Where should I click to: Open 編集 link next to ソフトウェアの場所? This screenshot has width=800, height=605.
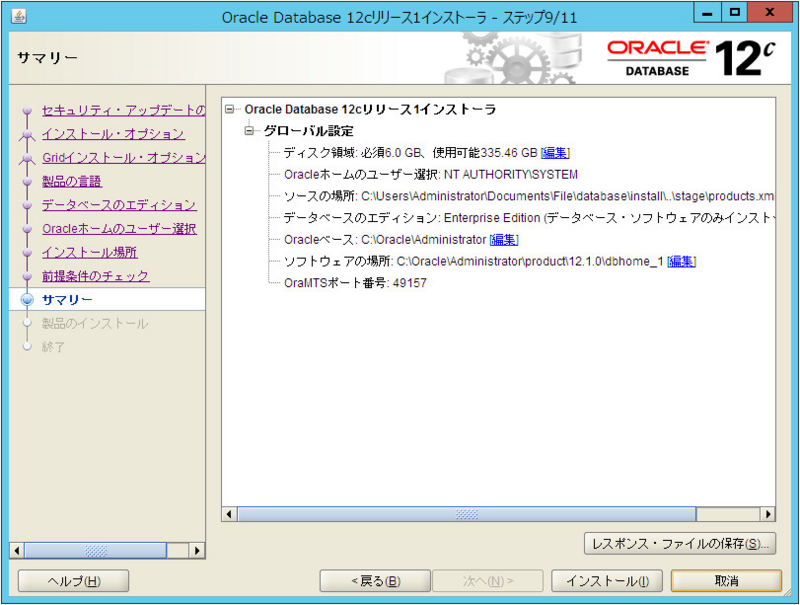click(682, 262)
